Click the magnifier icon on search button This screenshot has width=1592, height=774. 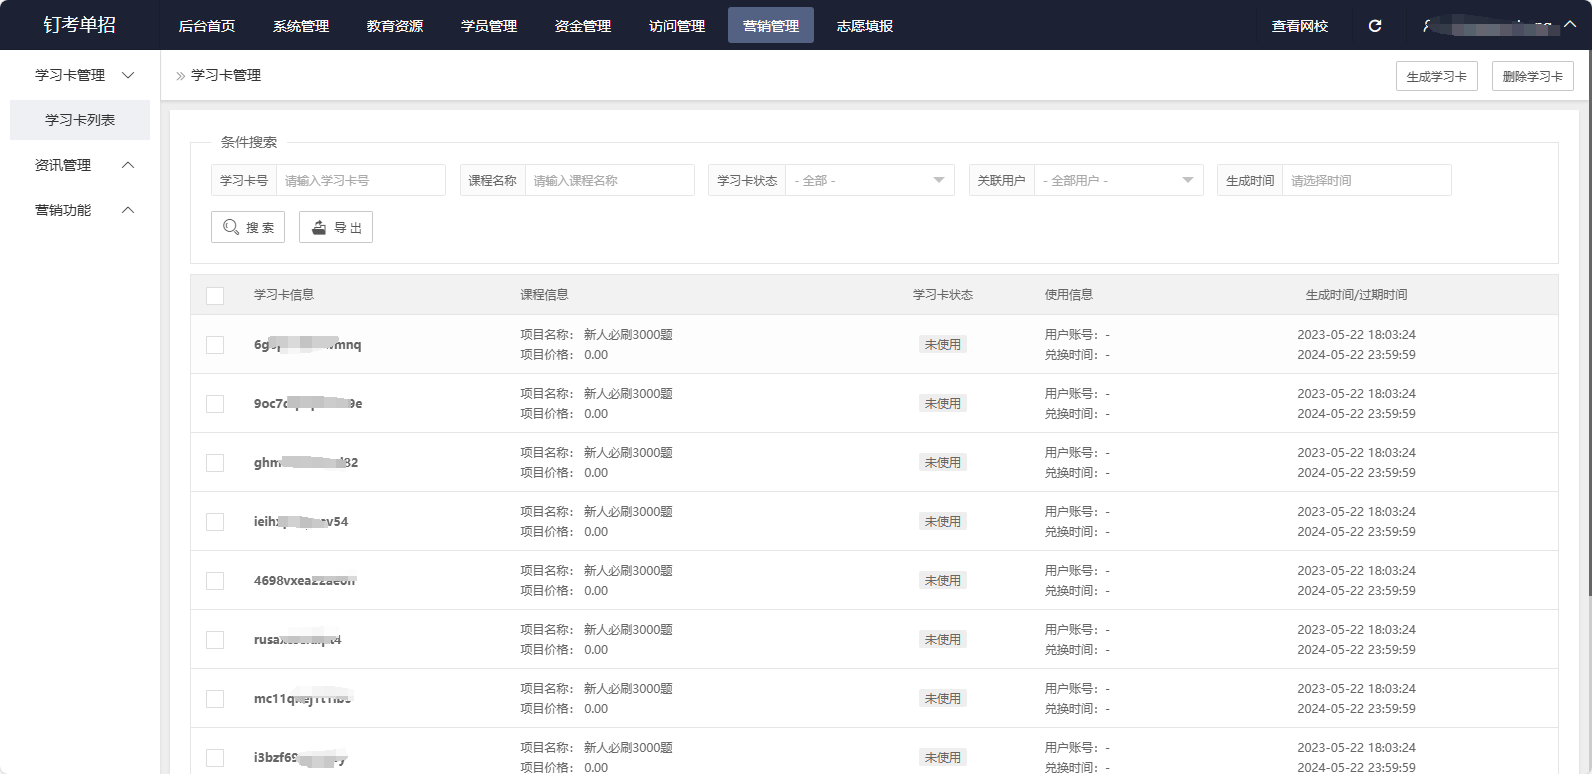point(231,227)
